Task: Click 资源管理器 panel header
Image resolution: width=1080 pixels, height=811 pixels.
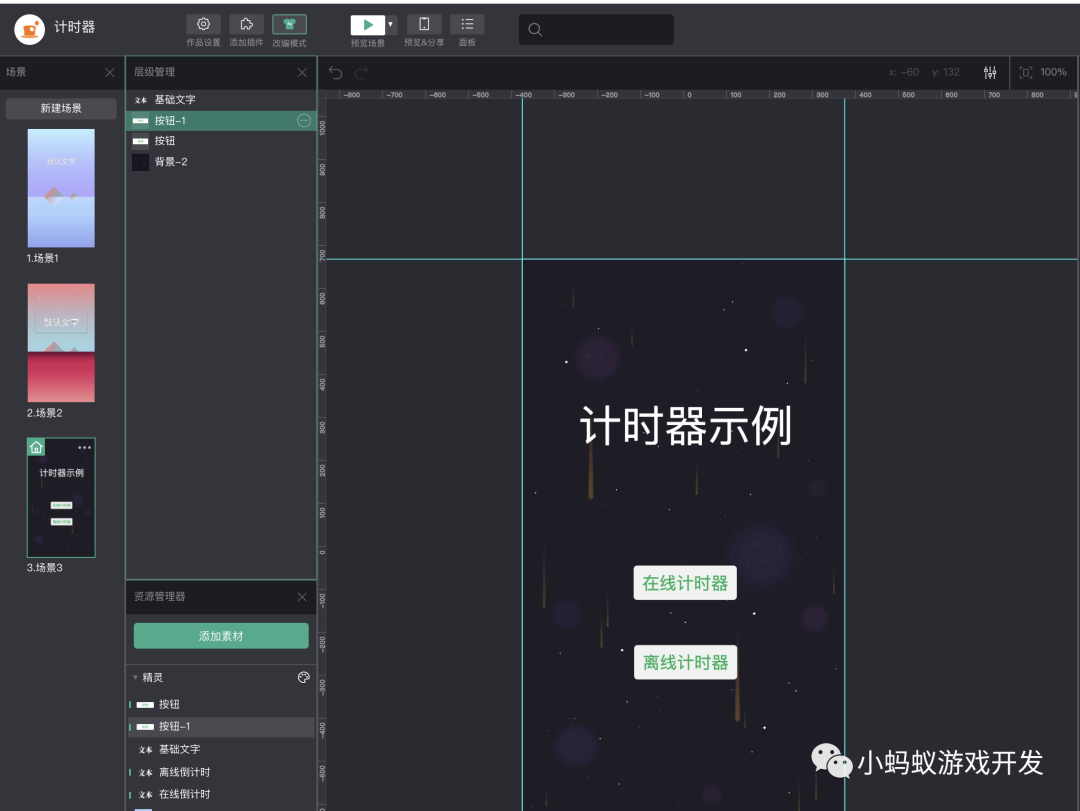Action: 160,597
